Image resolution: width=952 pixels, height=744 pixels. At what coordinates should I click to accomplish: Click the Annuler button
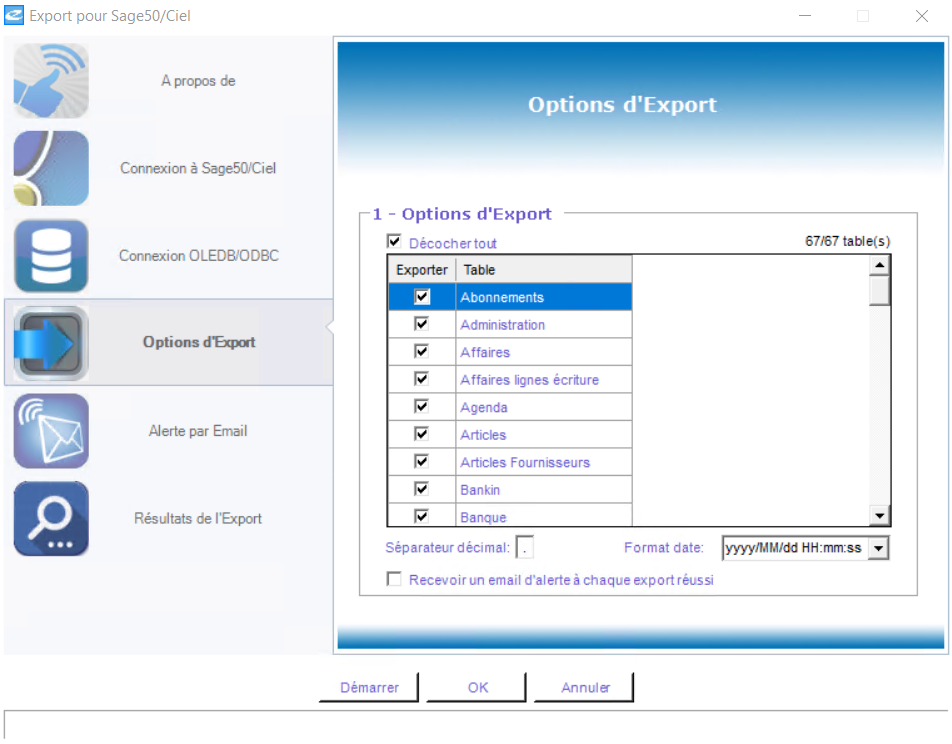(585, 688)
